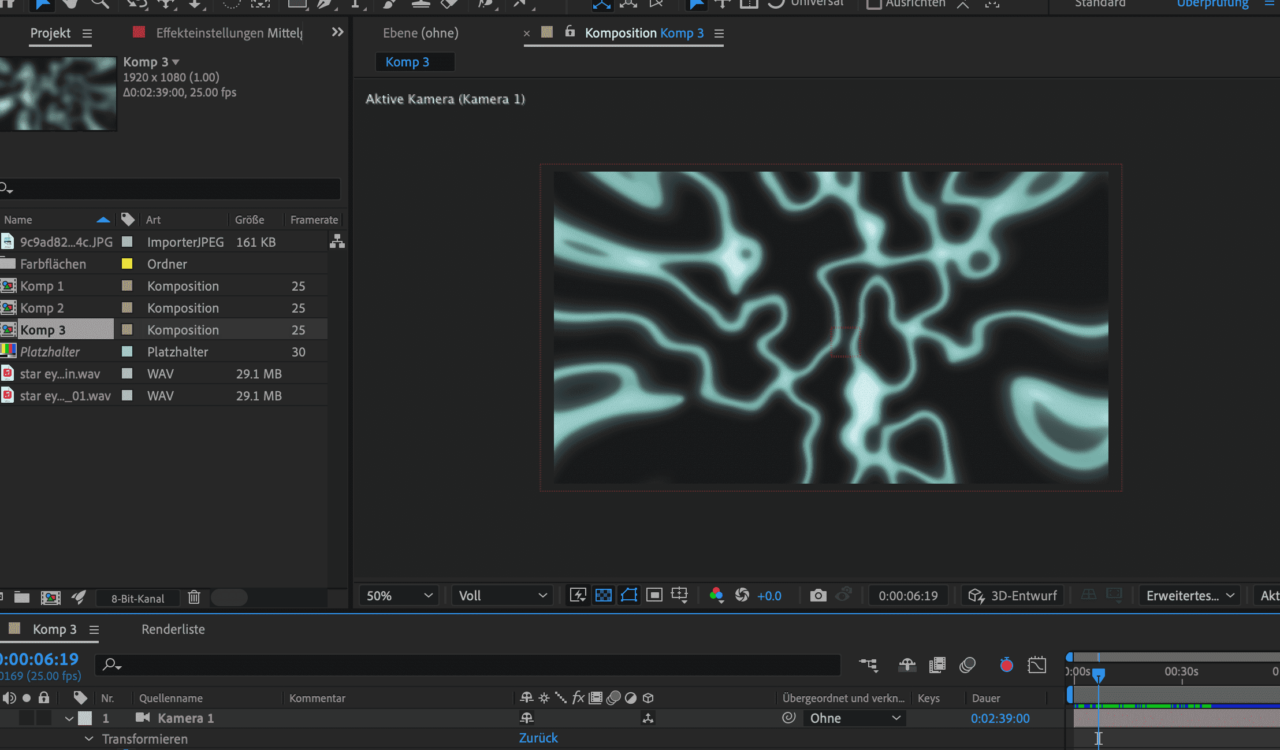Toggle mask and shape path visibility
This screenshot has height=750, width=1280.
click(x=629, y=595)
